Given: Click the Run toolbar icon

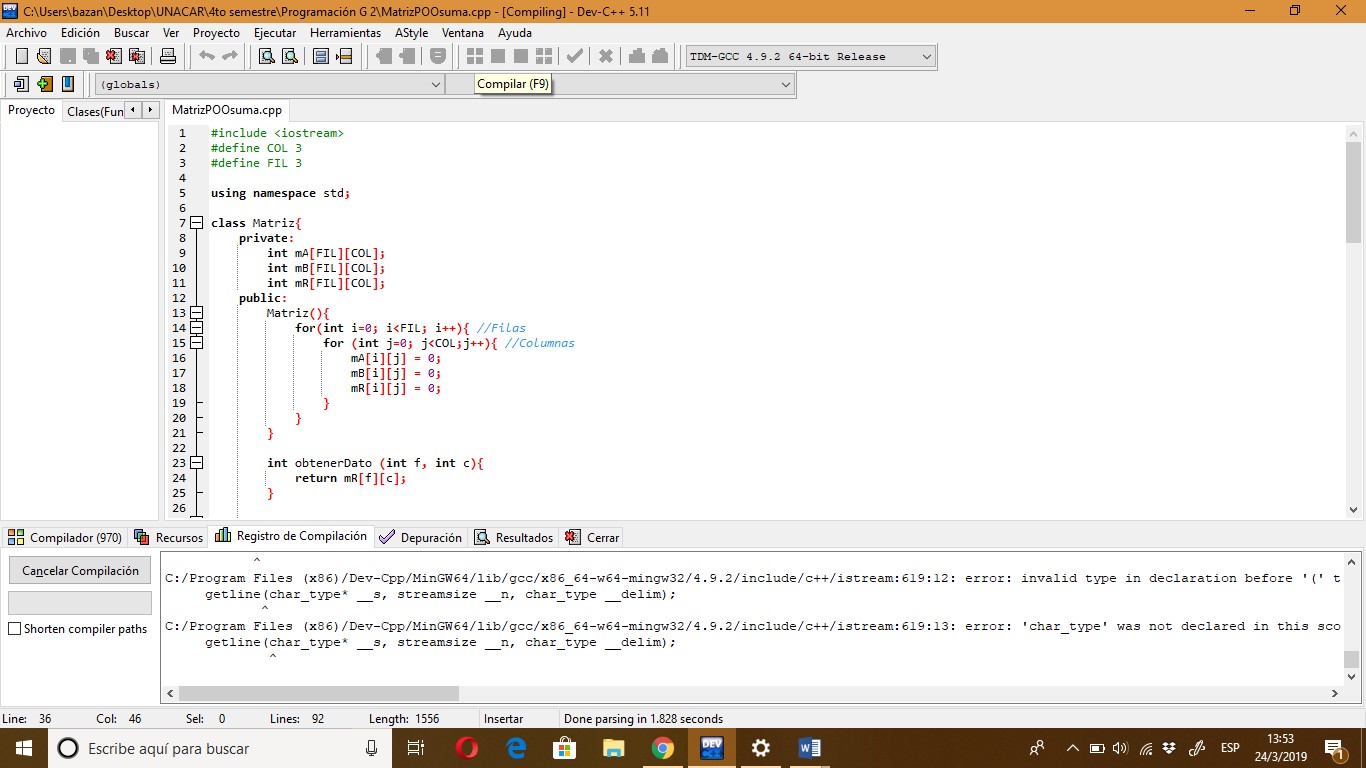Looking at the screenshot, I should click(x=497, y=56).
